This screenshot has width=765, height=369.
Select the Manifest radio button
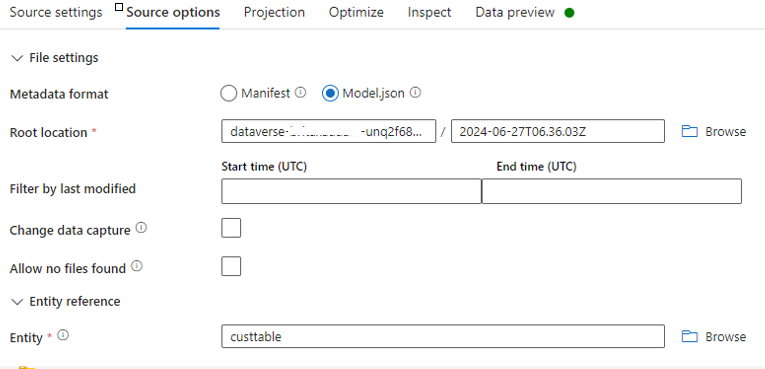coord(228,93)
